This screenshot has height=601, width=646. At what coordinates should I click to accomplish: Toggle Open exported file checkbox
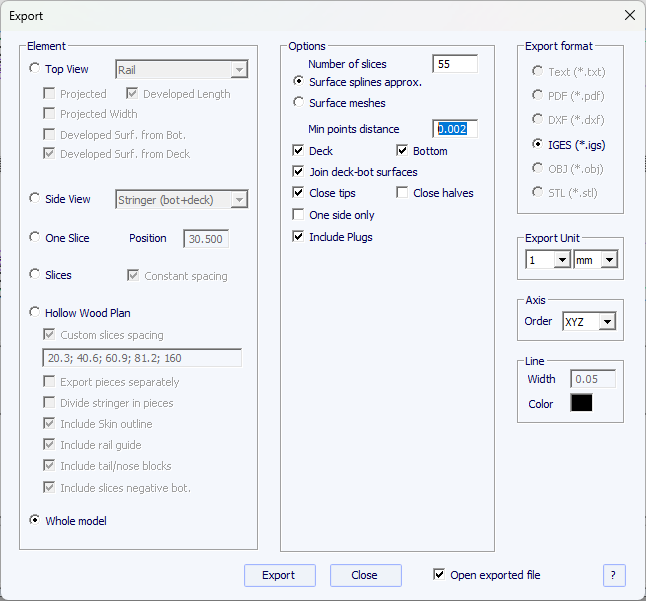[439, 575]
